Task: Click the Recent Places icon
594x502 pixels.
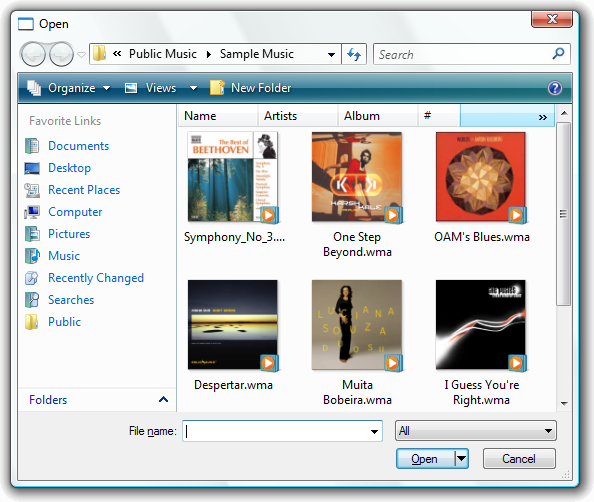Action: 32,190
